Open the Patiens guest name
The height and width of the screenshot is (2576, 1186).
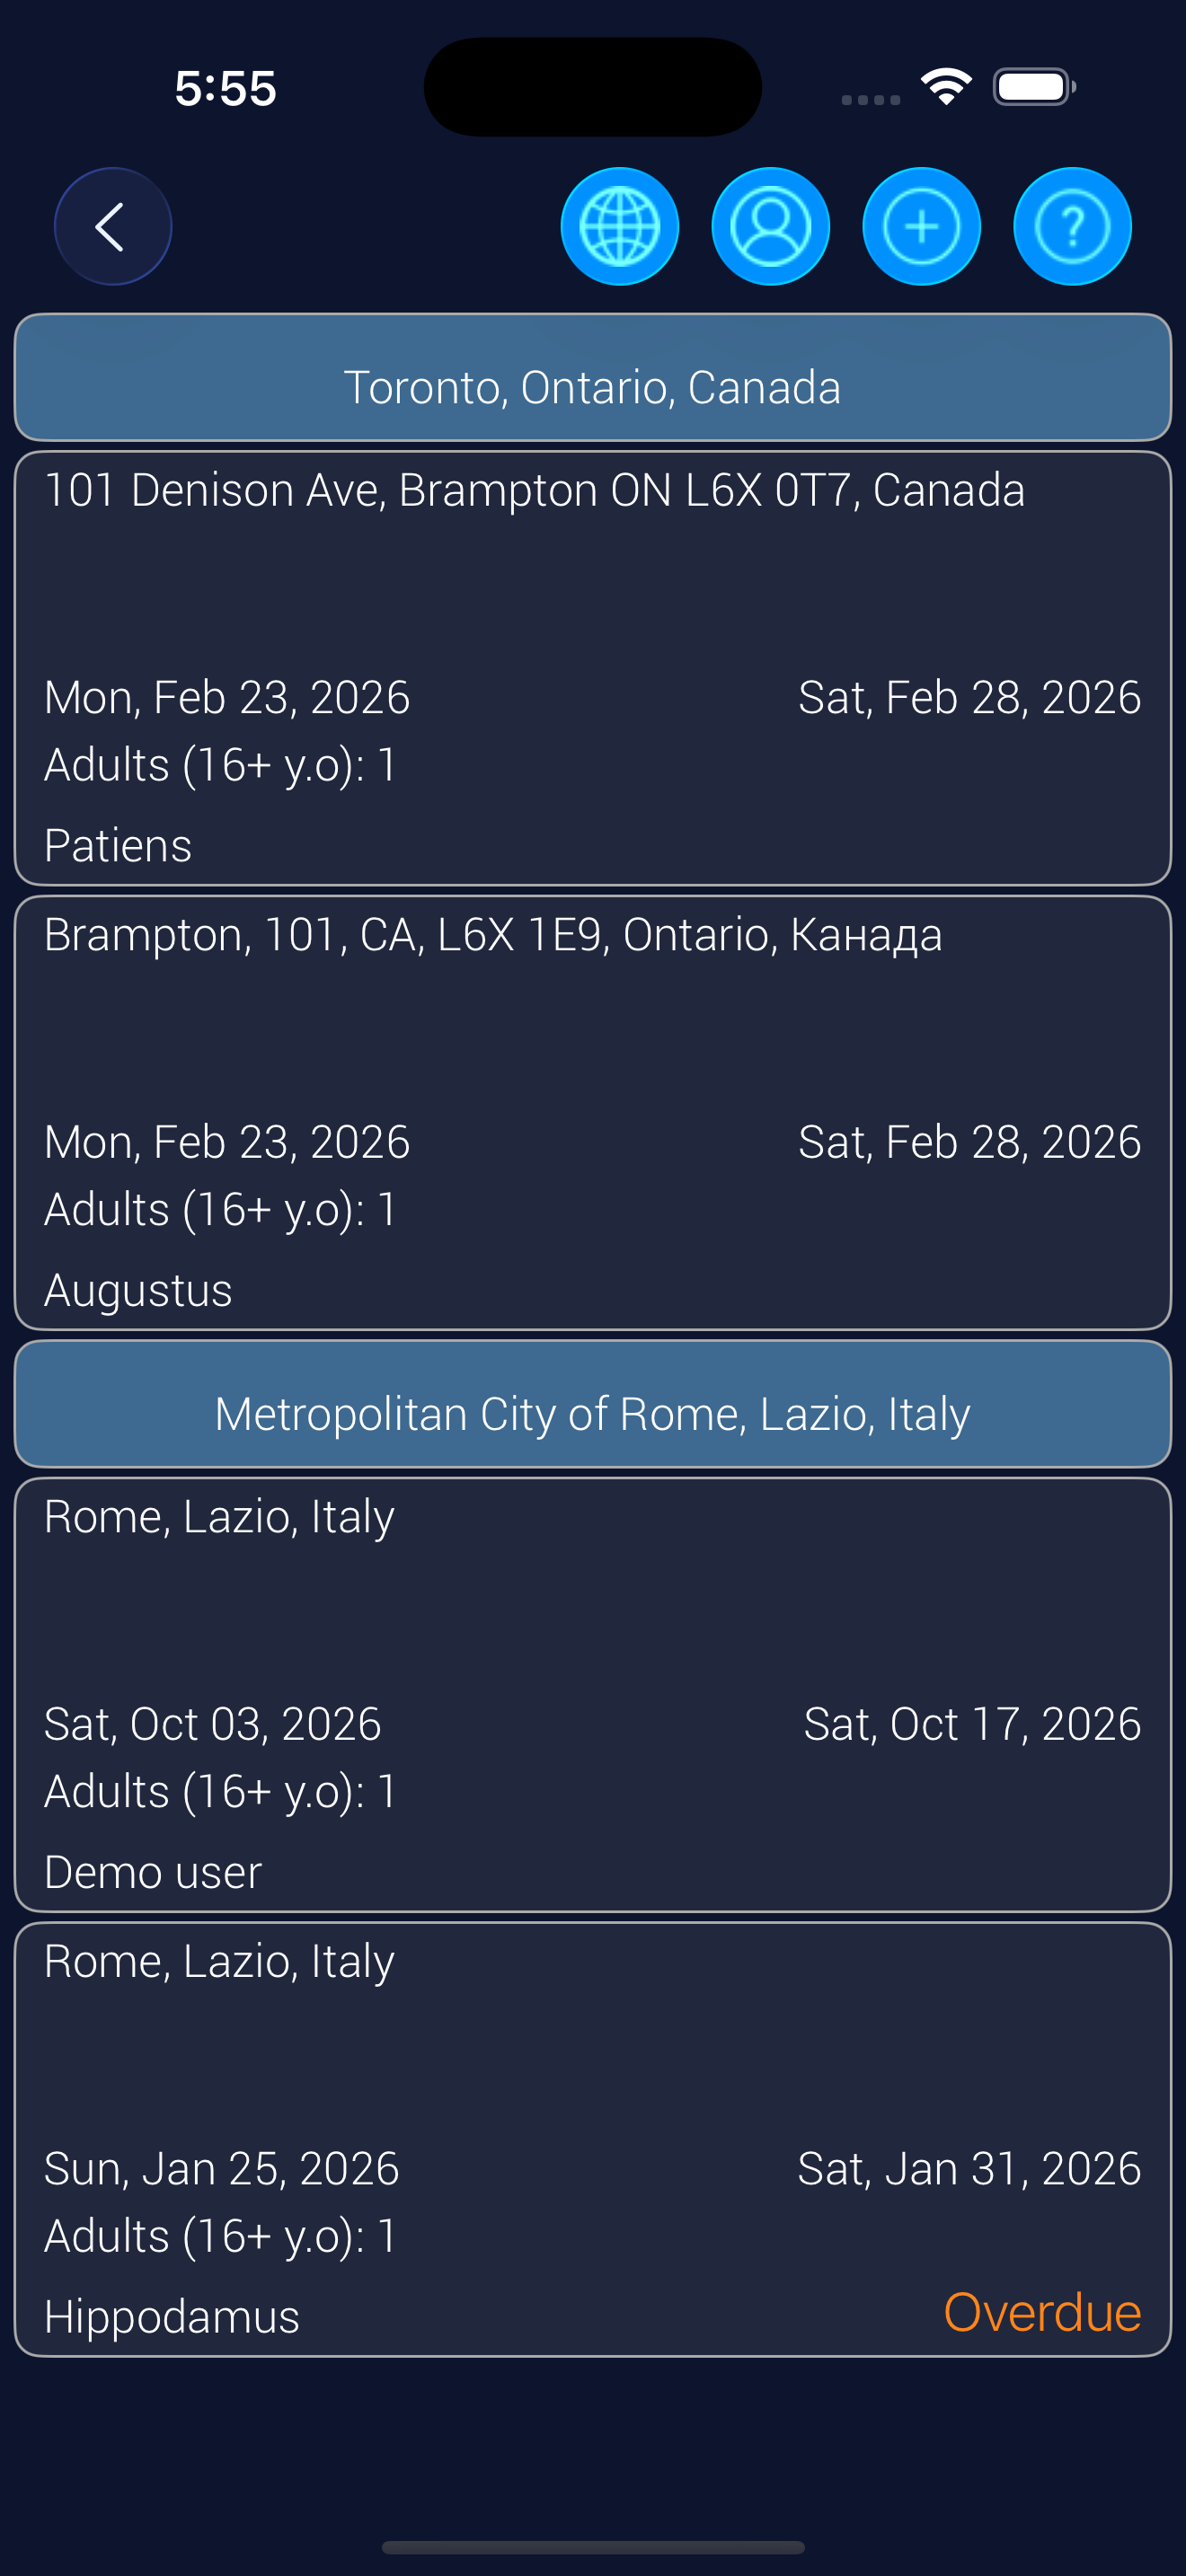coord(118,846)
